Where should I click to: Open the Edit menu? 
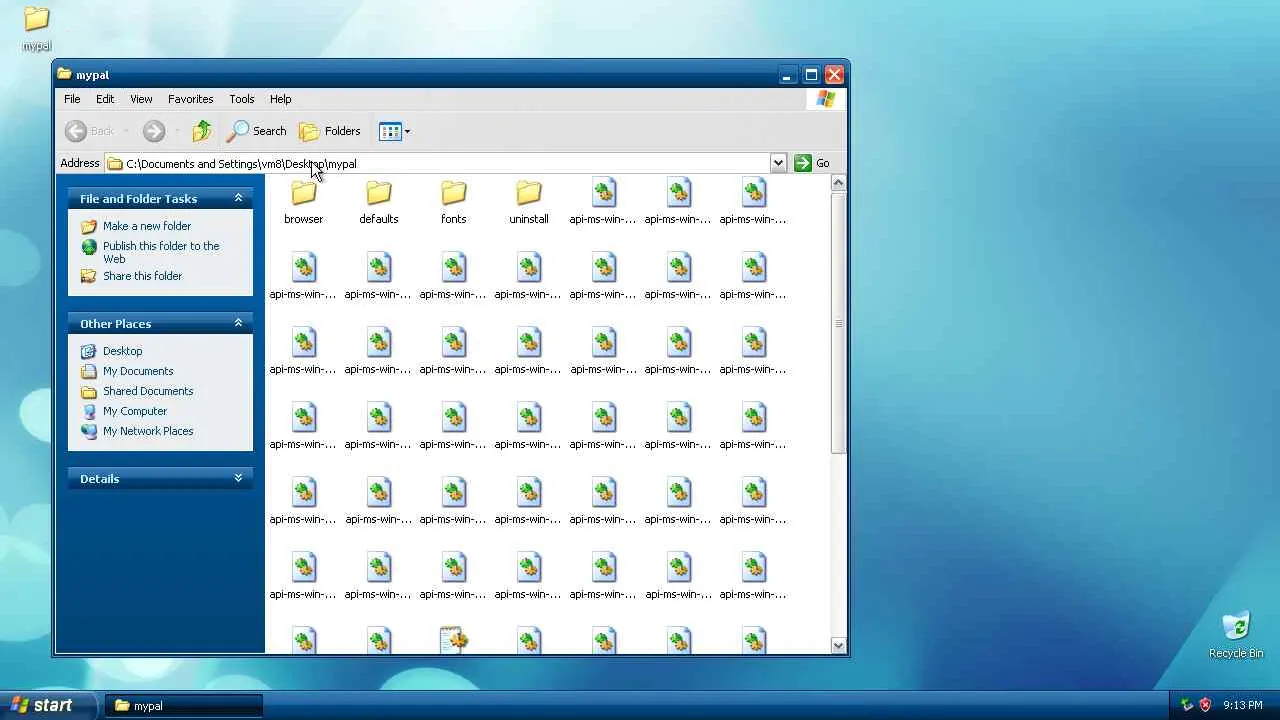(105, 99)
